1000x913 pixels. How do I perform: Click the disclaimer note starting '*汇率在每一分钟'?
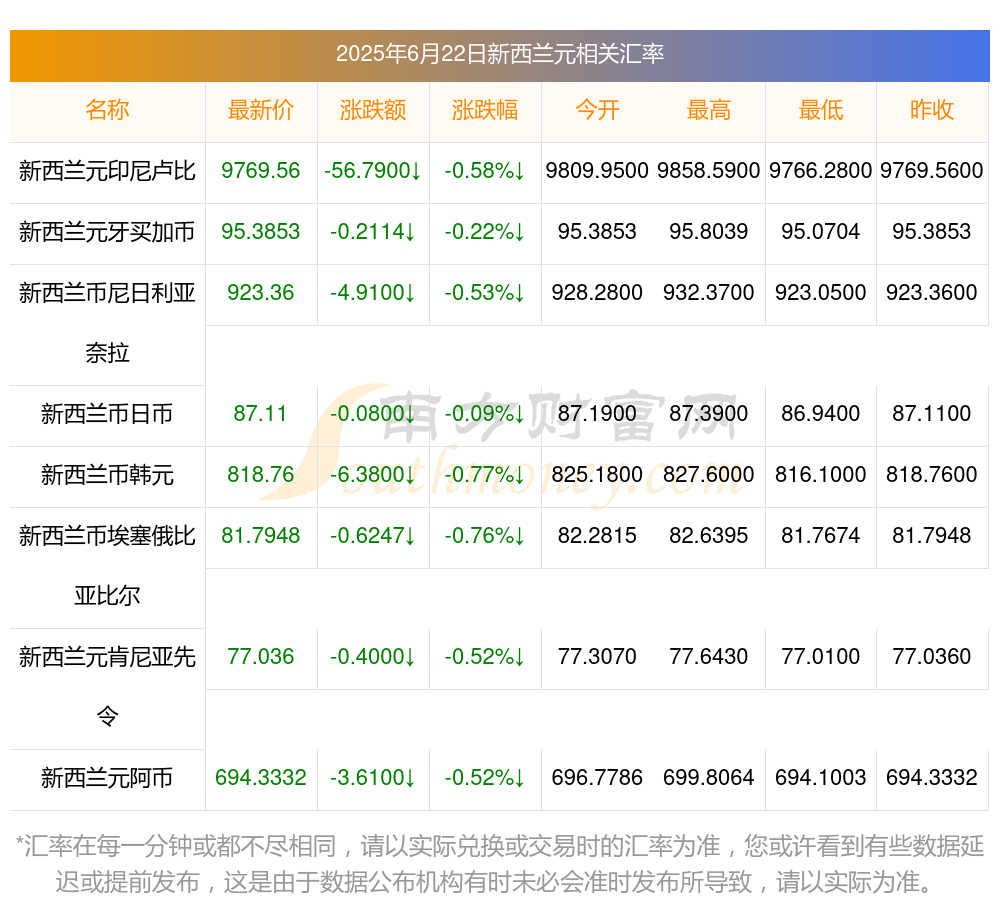coord(500,865)
